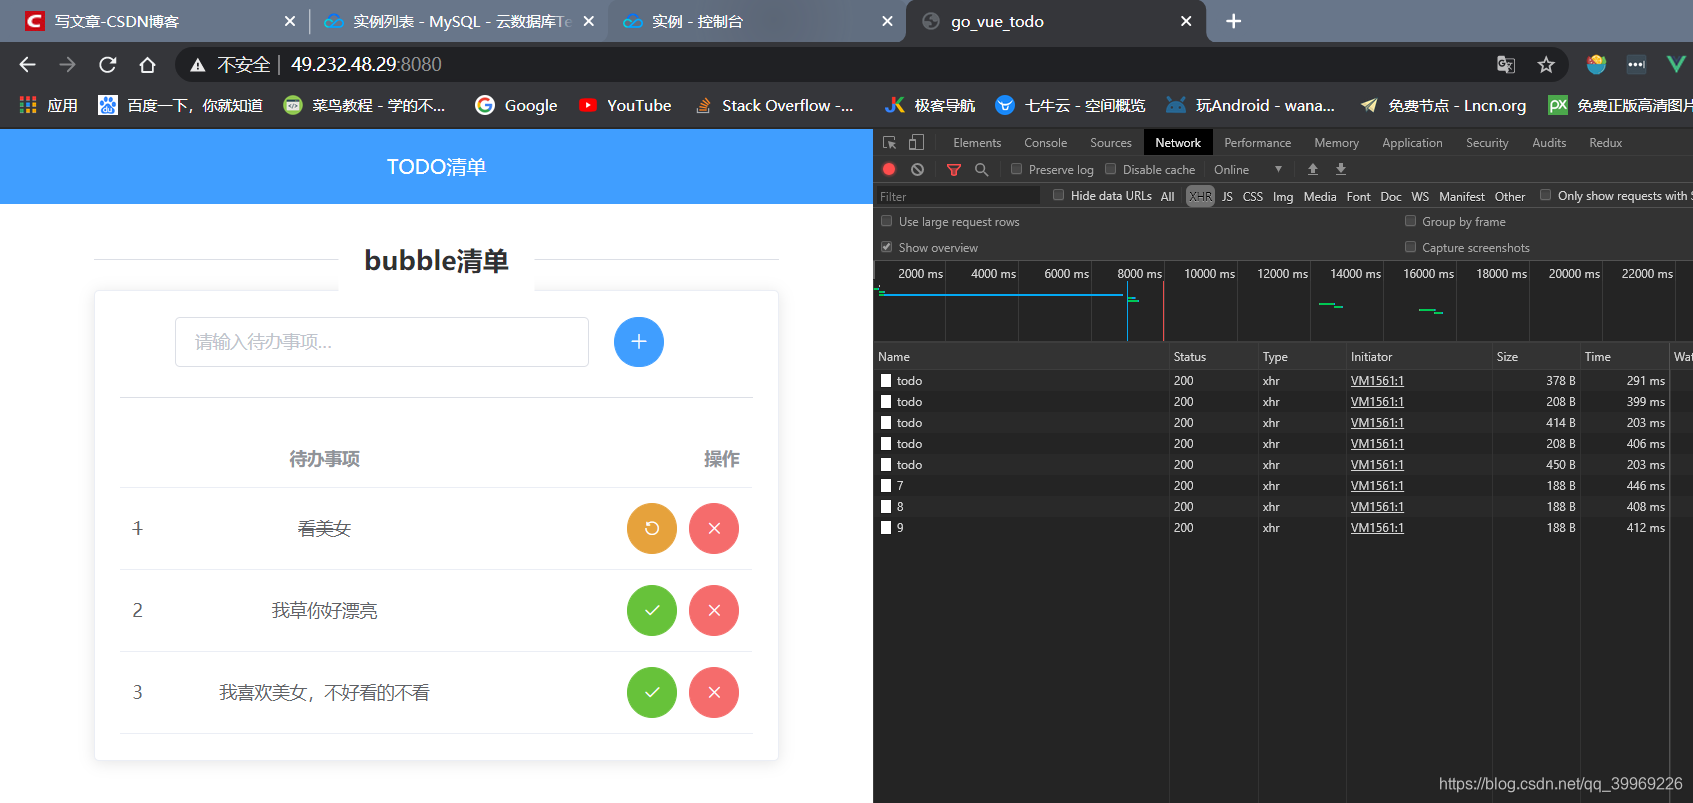1693x803 pixels.
Task: Sort requests by Time column
Action: (1624, 357)
